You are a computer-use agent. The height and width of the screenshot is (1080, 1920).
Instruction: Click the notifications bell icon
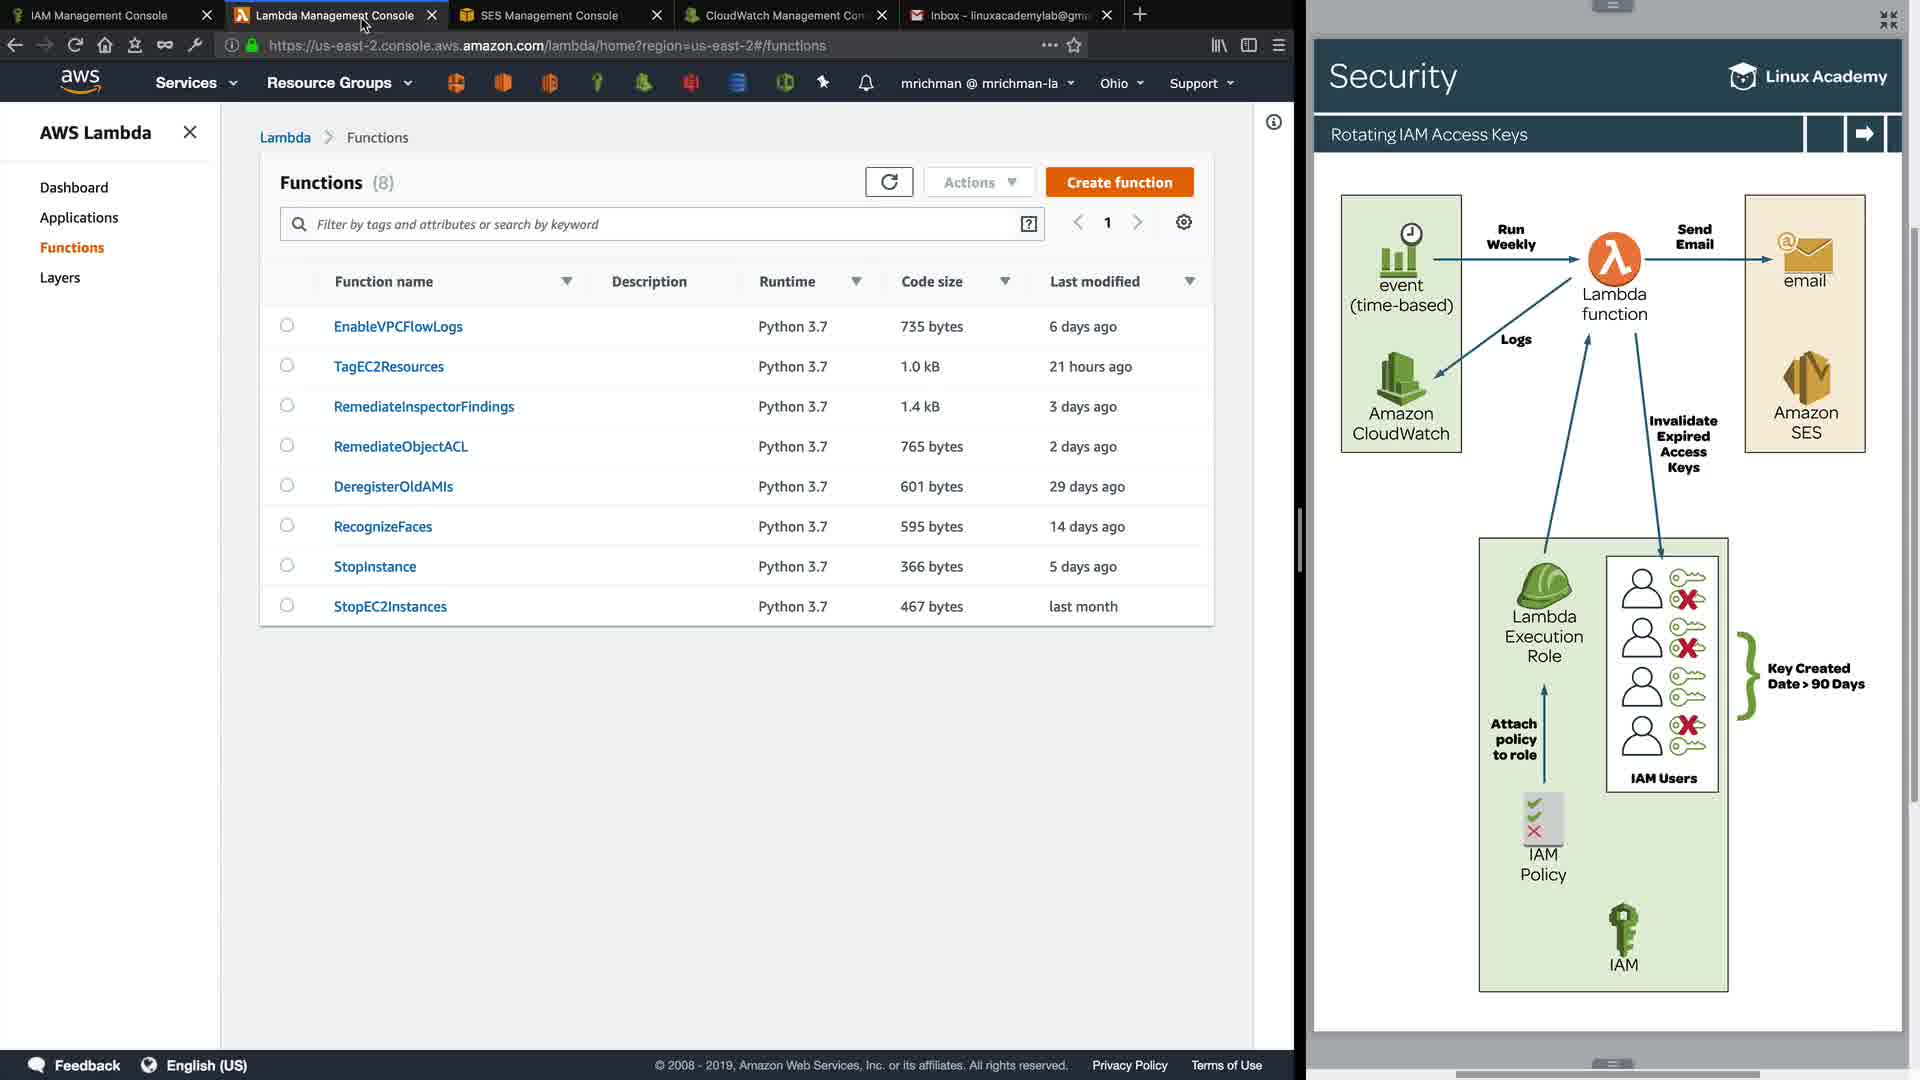coord(866,83)
